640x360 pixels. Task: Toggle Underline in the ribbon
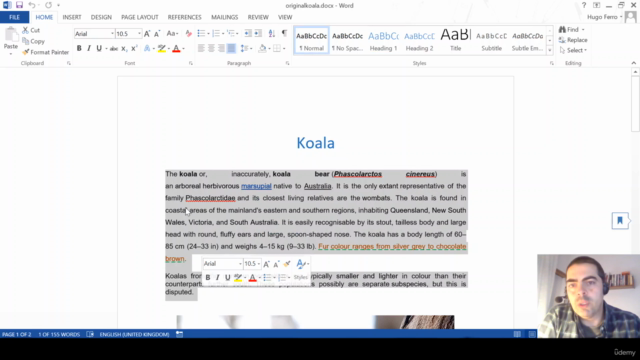click(x=99, y=49)
